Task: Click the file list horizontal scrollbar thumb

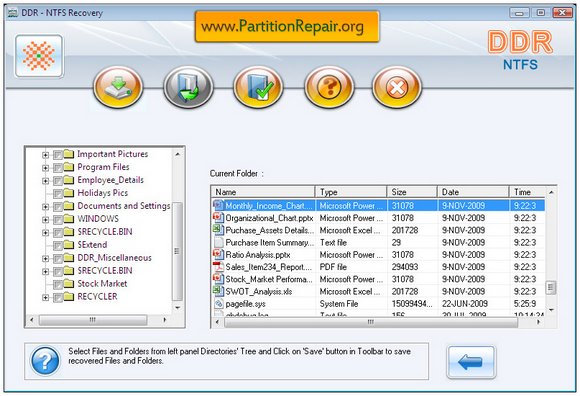Action: tap(371, 322)
